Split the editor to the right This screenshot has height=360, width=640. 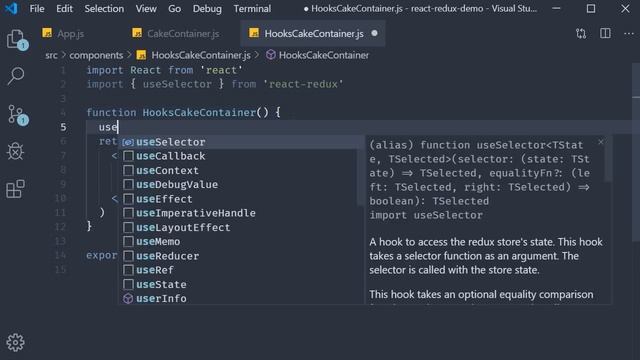605,33
